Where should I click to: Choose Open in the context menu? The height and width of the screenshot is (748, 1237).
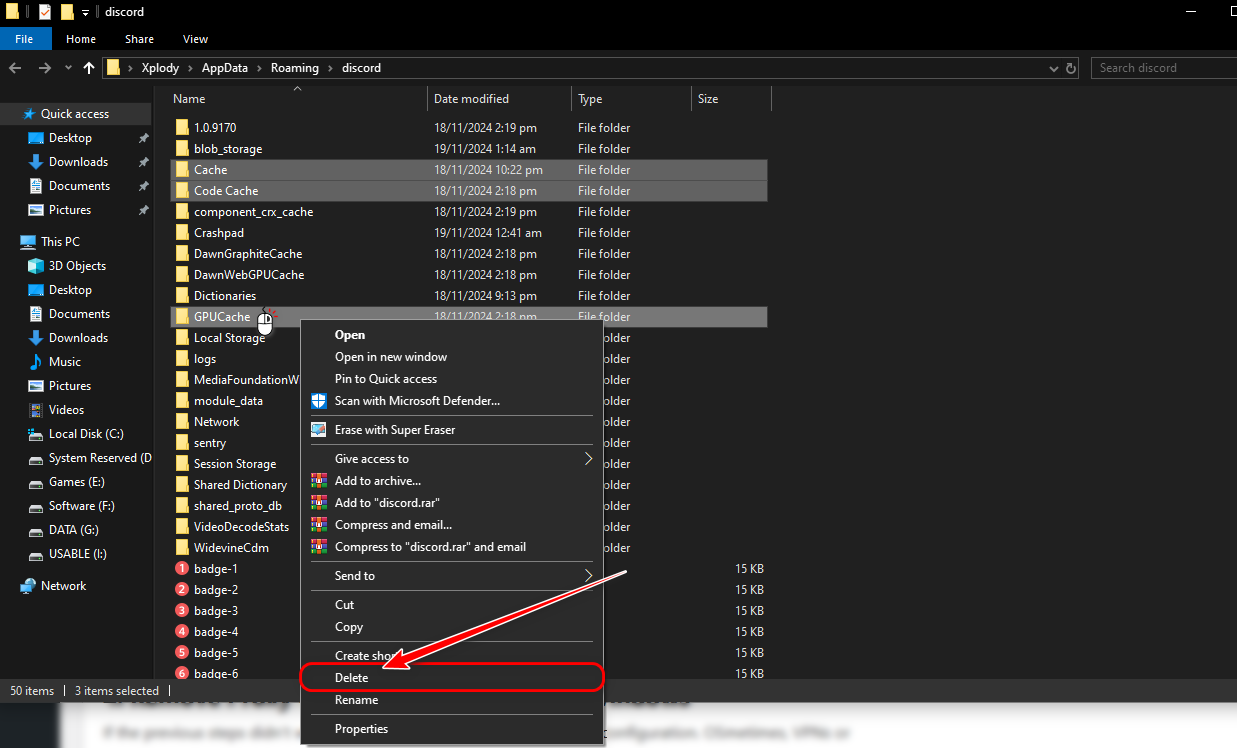(453, 335)
